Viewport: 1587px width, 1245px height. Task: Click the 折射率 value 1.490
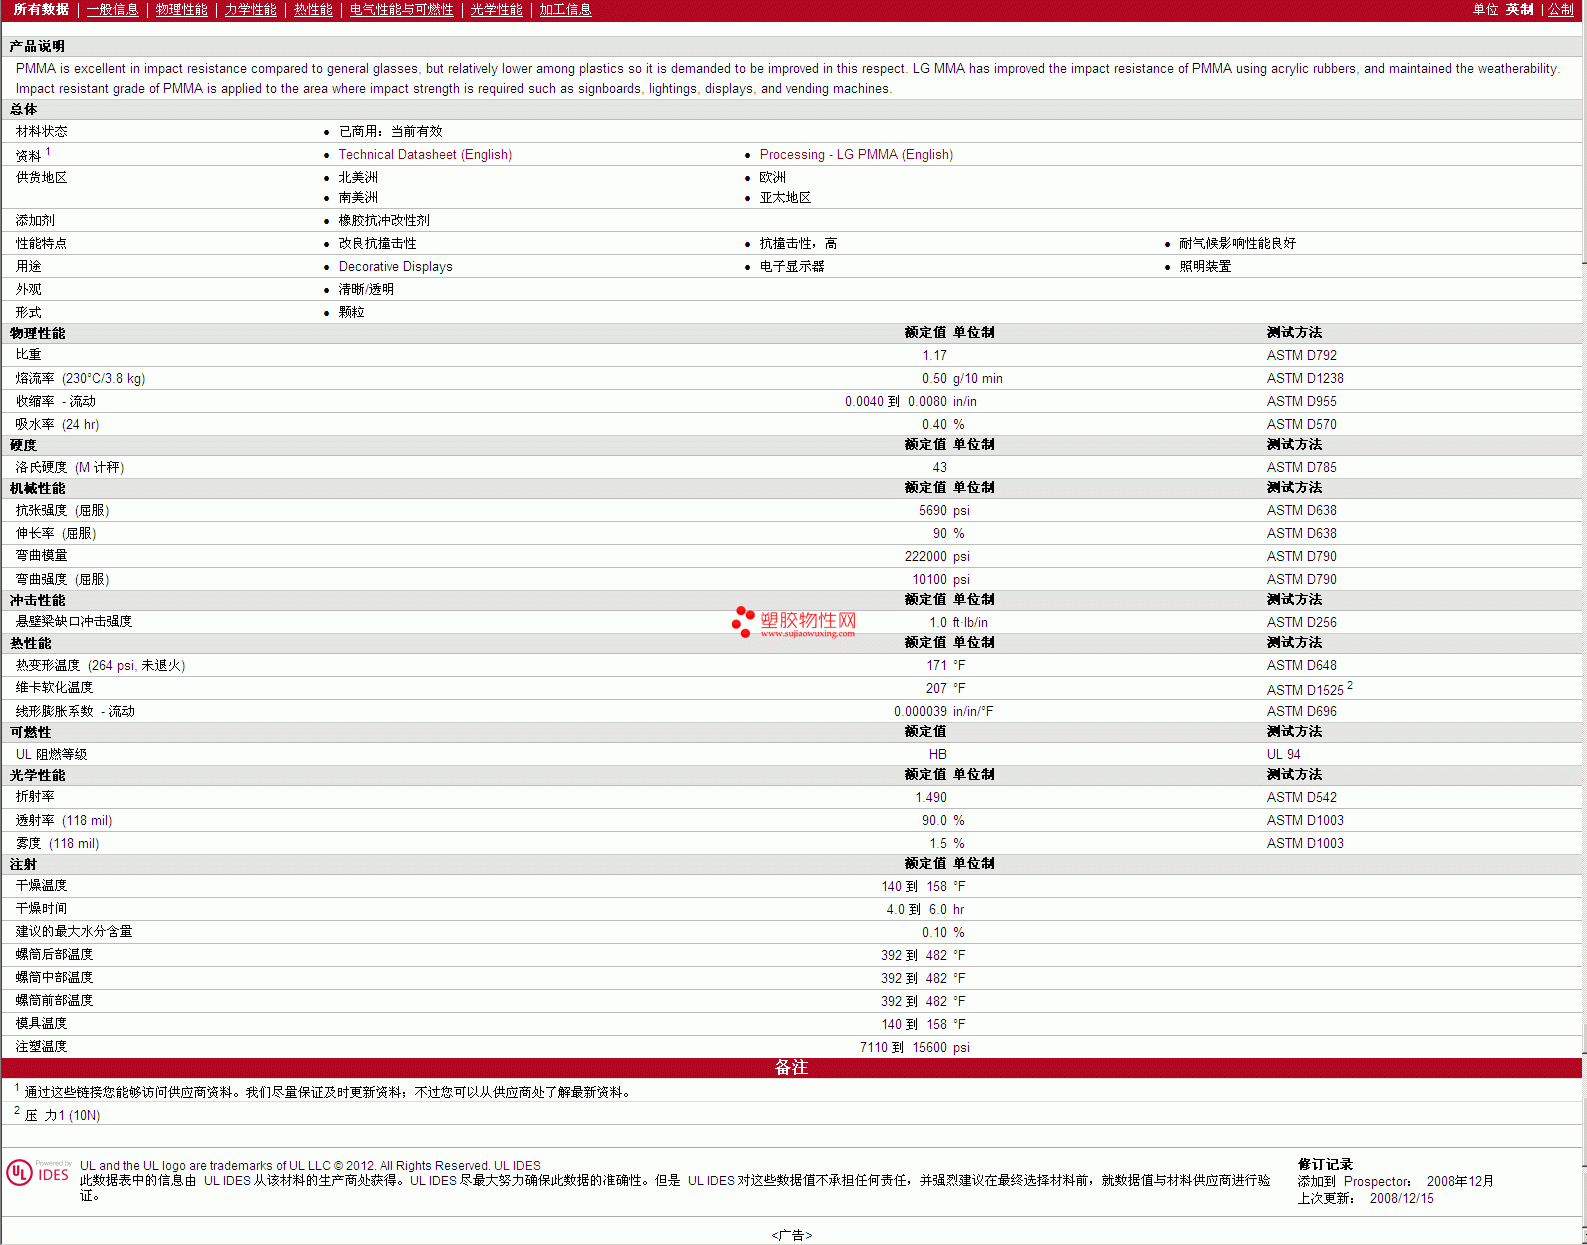point(931,798)
